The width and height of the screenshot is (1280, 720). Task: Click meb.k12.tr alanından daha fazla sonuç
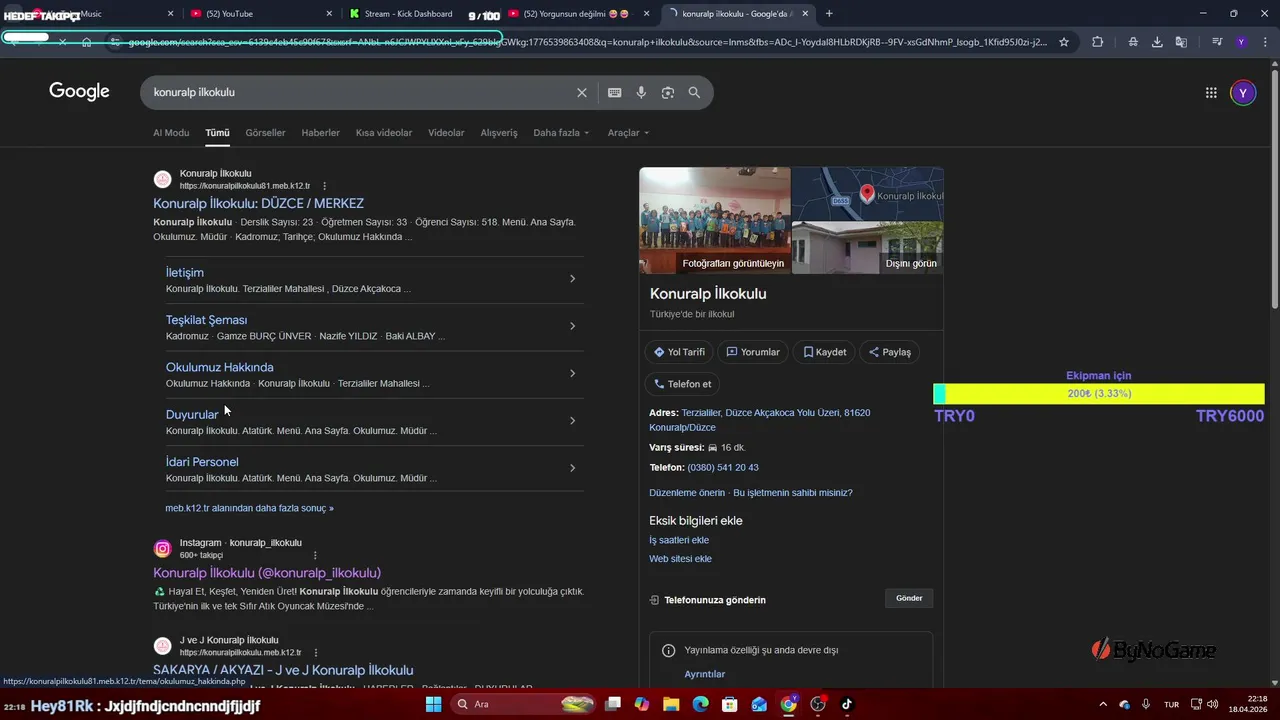pyautogui.click(x=250, y=508)
